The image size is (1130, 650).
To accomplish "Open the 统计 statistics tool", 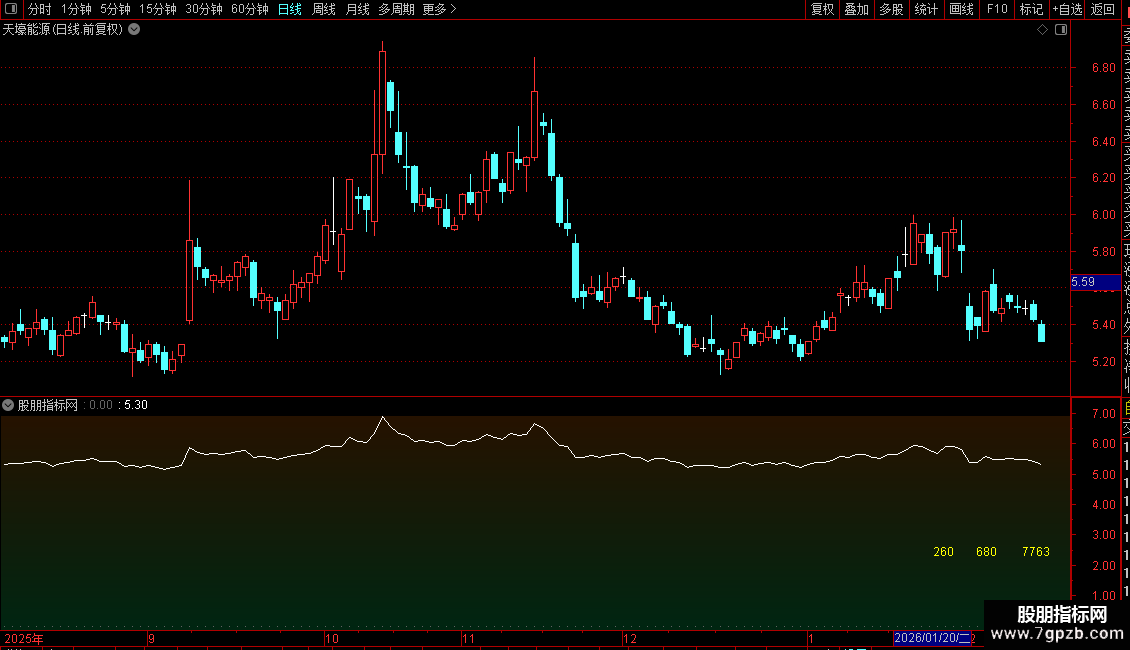I will tap(926, 9).
